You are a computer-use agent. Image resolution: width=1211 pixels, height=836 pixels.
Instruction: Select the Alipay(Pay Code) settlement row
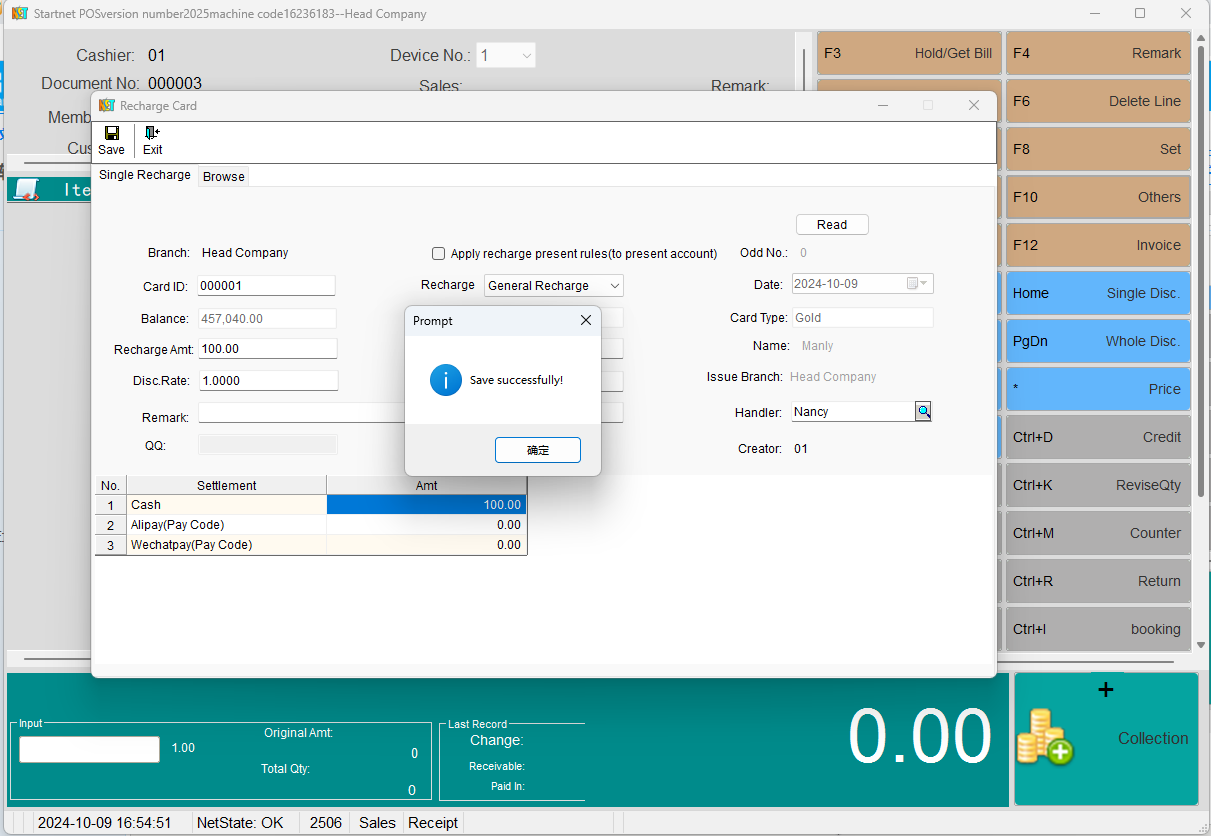coord(310,525)
